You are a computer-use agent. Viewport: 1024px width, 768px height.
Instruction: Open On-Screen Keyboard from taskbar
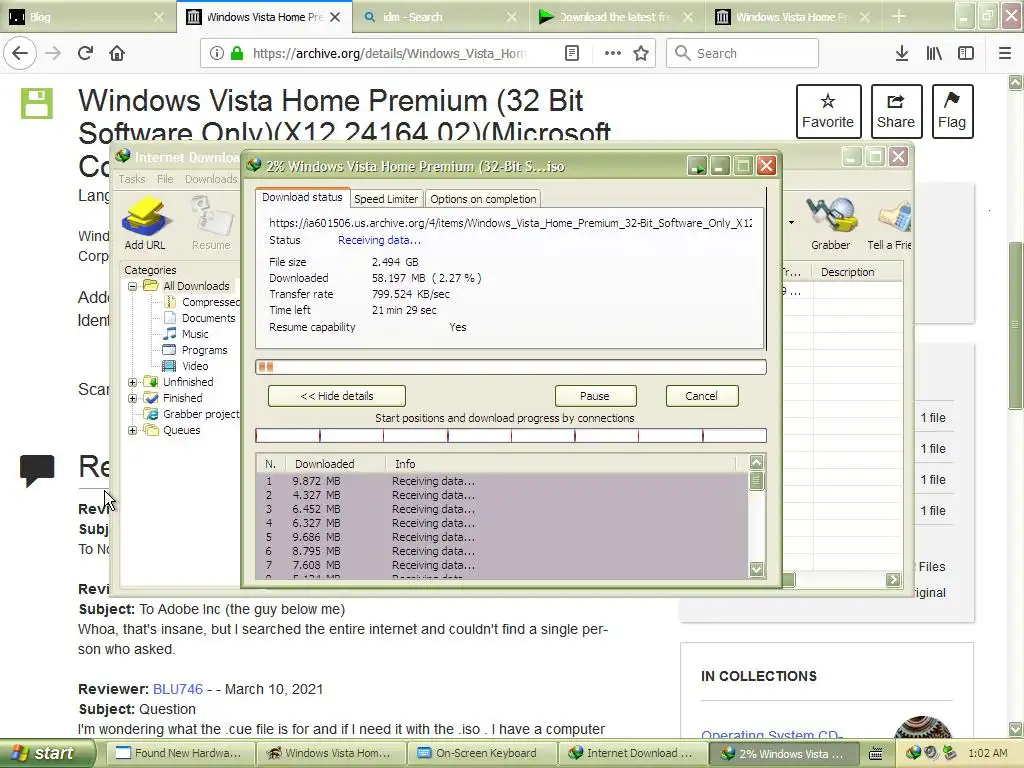481,753
